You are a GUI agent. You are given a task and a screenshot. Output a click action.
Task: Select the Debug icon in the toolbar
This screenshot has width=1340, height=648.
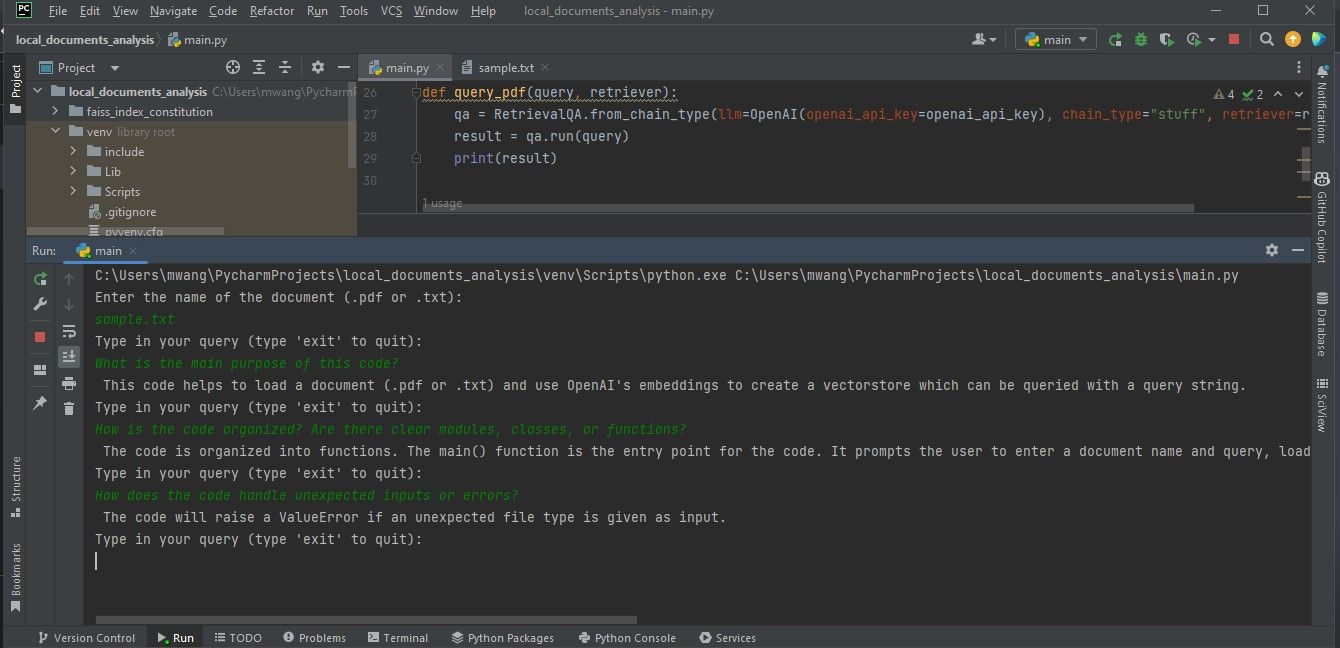(x=1140, y=38)
